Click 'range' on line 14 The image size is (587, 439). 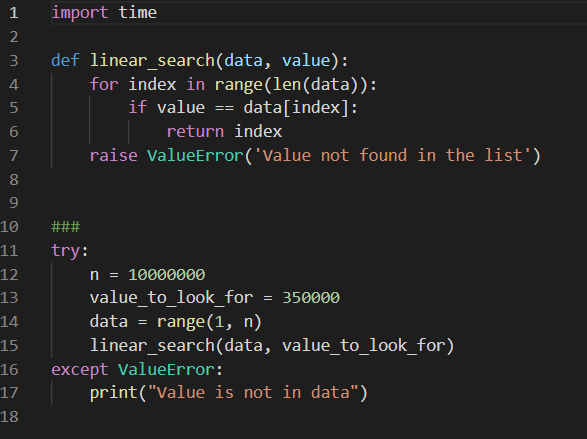coord(181,322)
